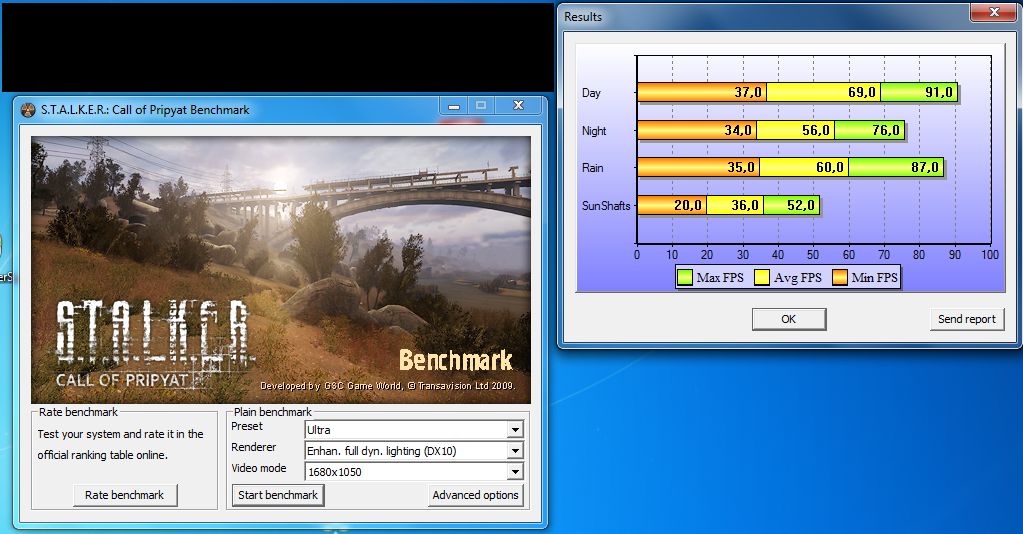Open Advanced options
The width and height of the screenshot is (1023, 534).
(475, 495)
